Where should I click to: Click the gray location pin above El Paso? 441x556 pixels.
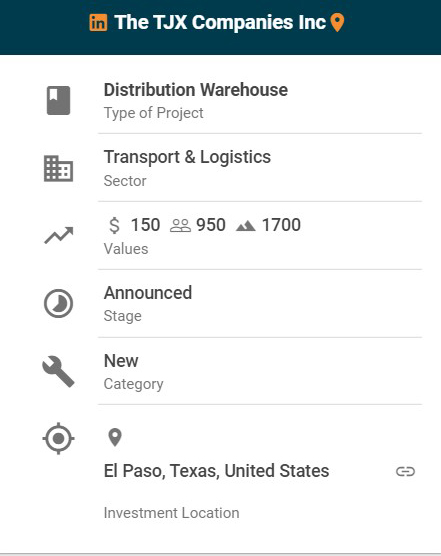click(x=115, y=437)
